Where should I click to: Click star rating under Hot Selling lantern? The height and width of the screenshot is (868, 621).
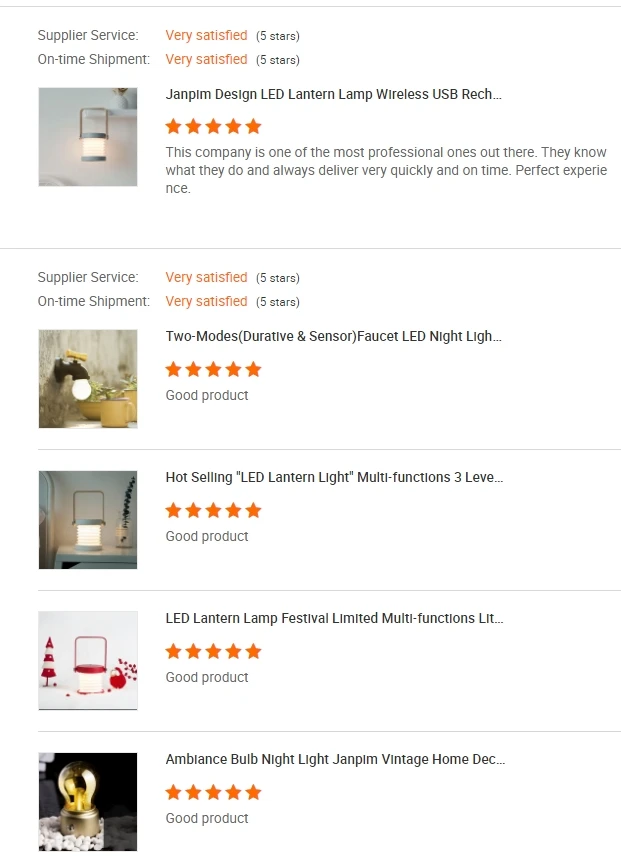[213, 510]
